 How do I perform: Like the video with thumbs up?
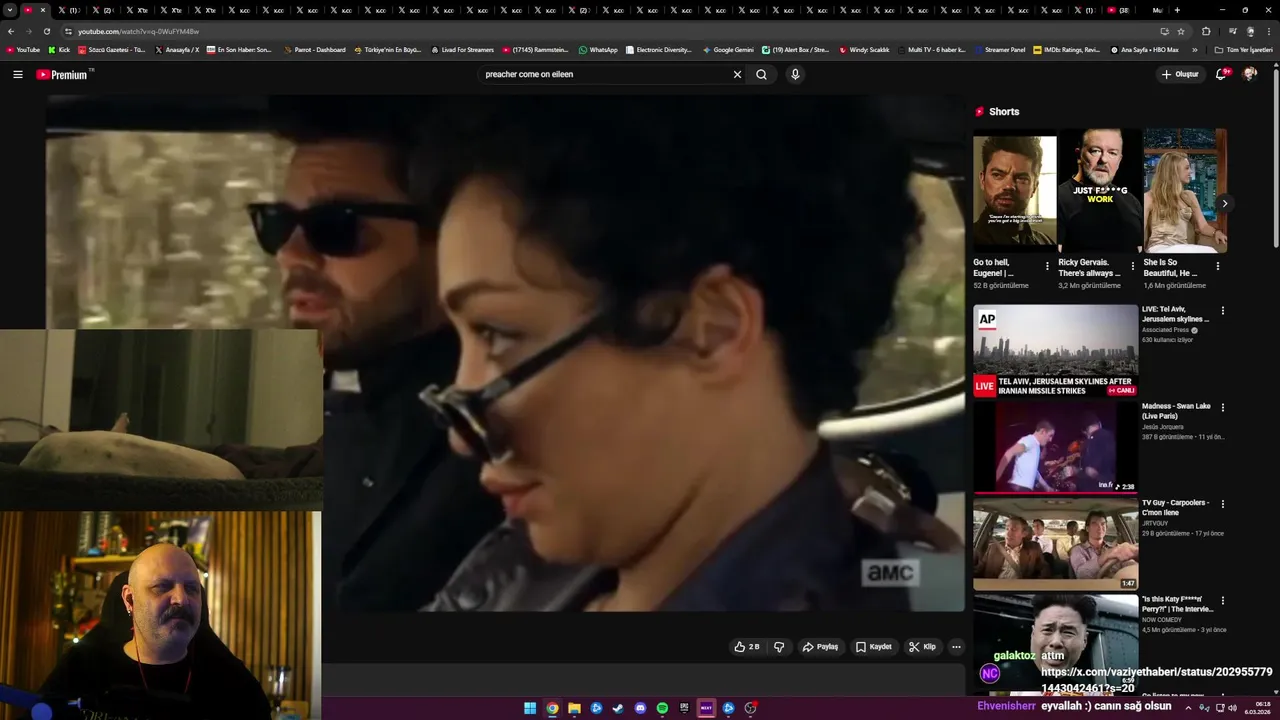point(746,647)
